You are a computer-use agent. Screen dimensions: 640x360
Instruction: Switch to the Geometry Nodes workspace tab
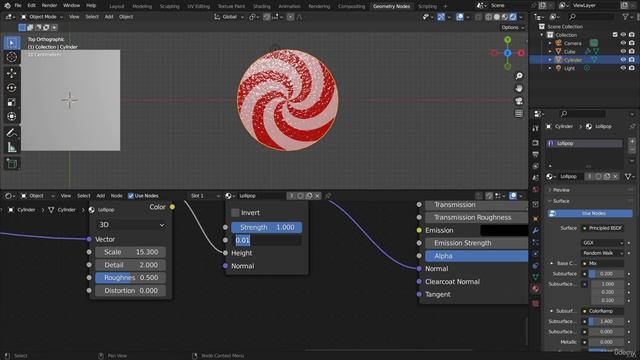(391, 6)
